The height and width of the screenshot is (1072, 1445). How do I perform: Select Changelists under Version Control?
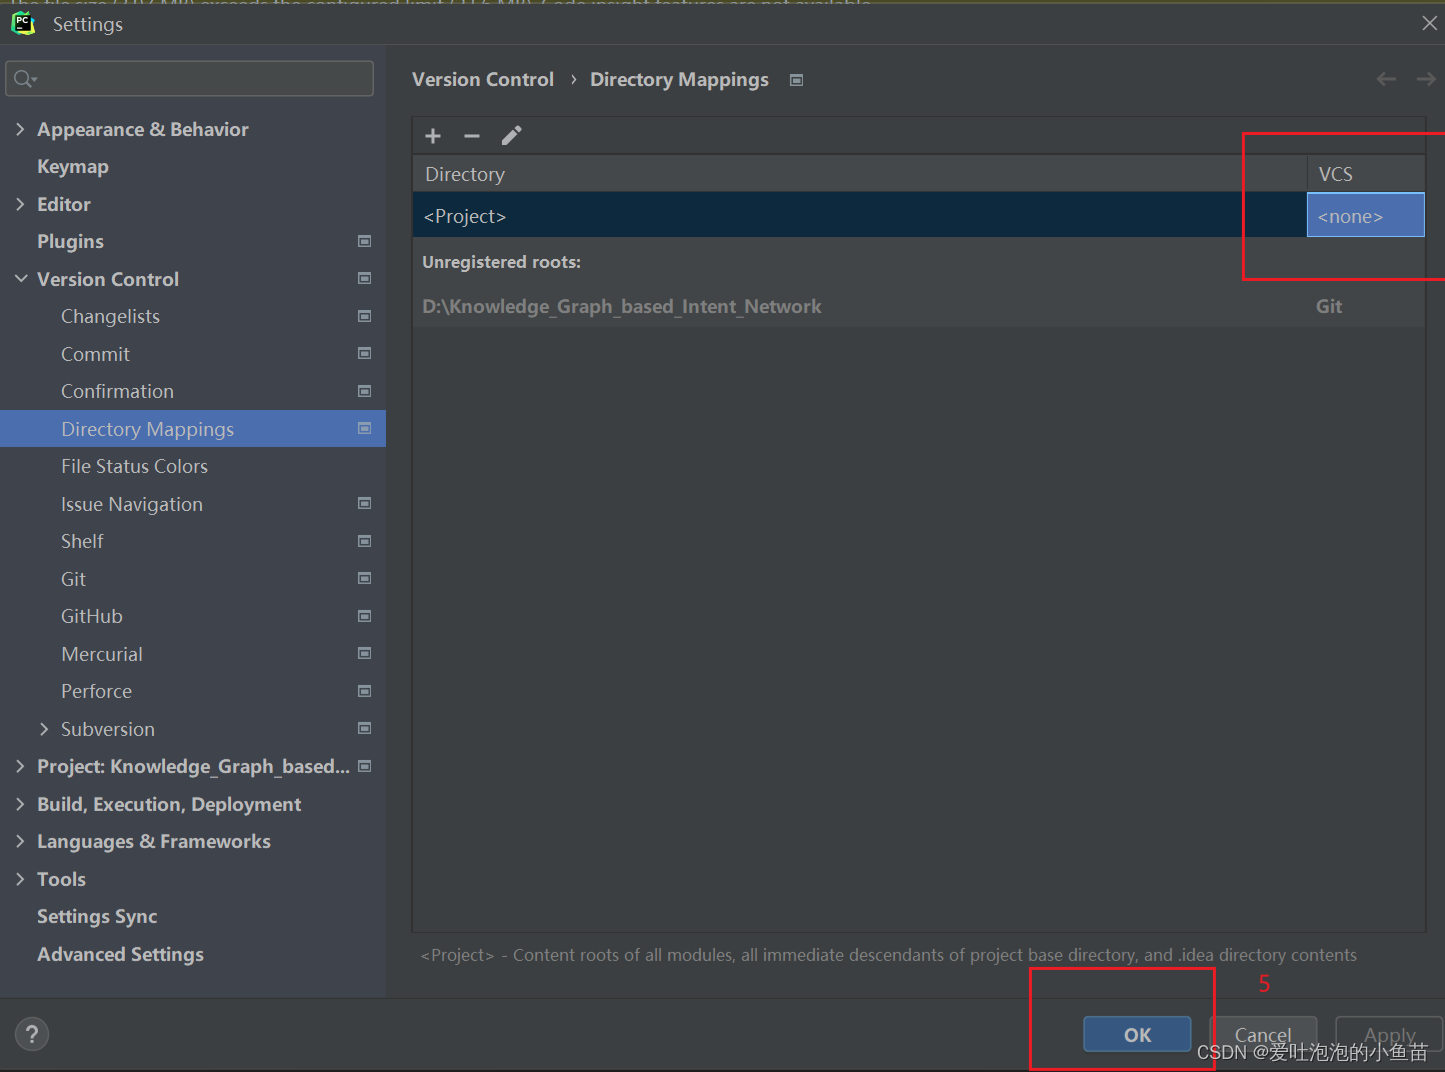[x=110, y=317]
